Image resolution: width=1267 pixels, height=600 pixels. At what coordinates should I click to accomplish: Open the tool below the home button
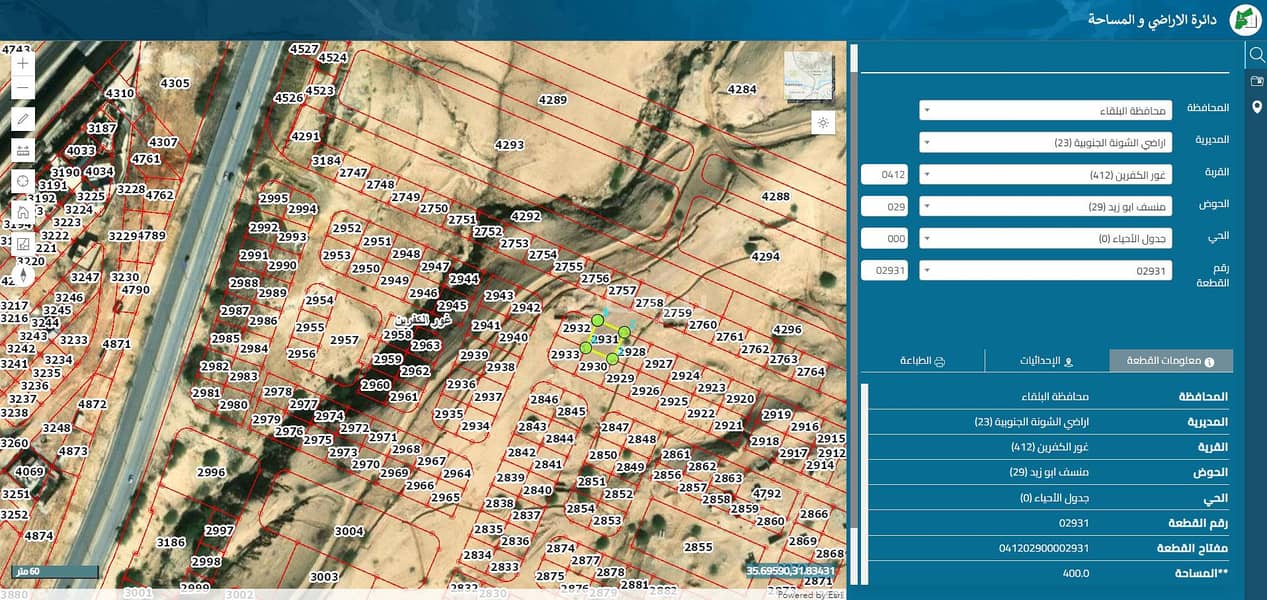pyautogui.click(x=23, y=243)
